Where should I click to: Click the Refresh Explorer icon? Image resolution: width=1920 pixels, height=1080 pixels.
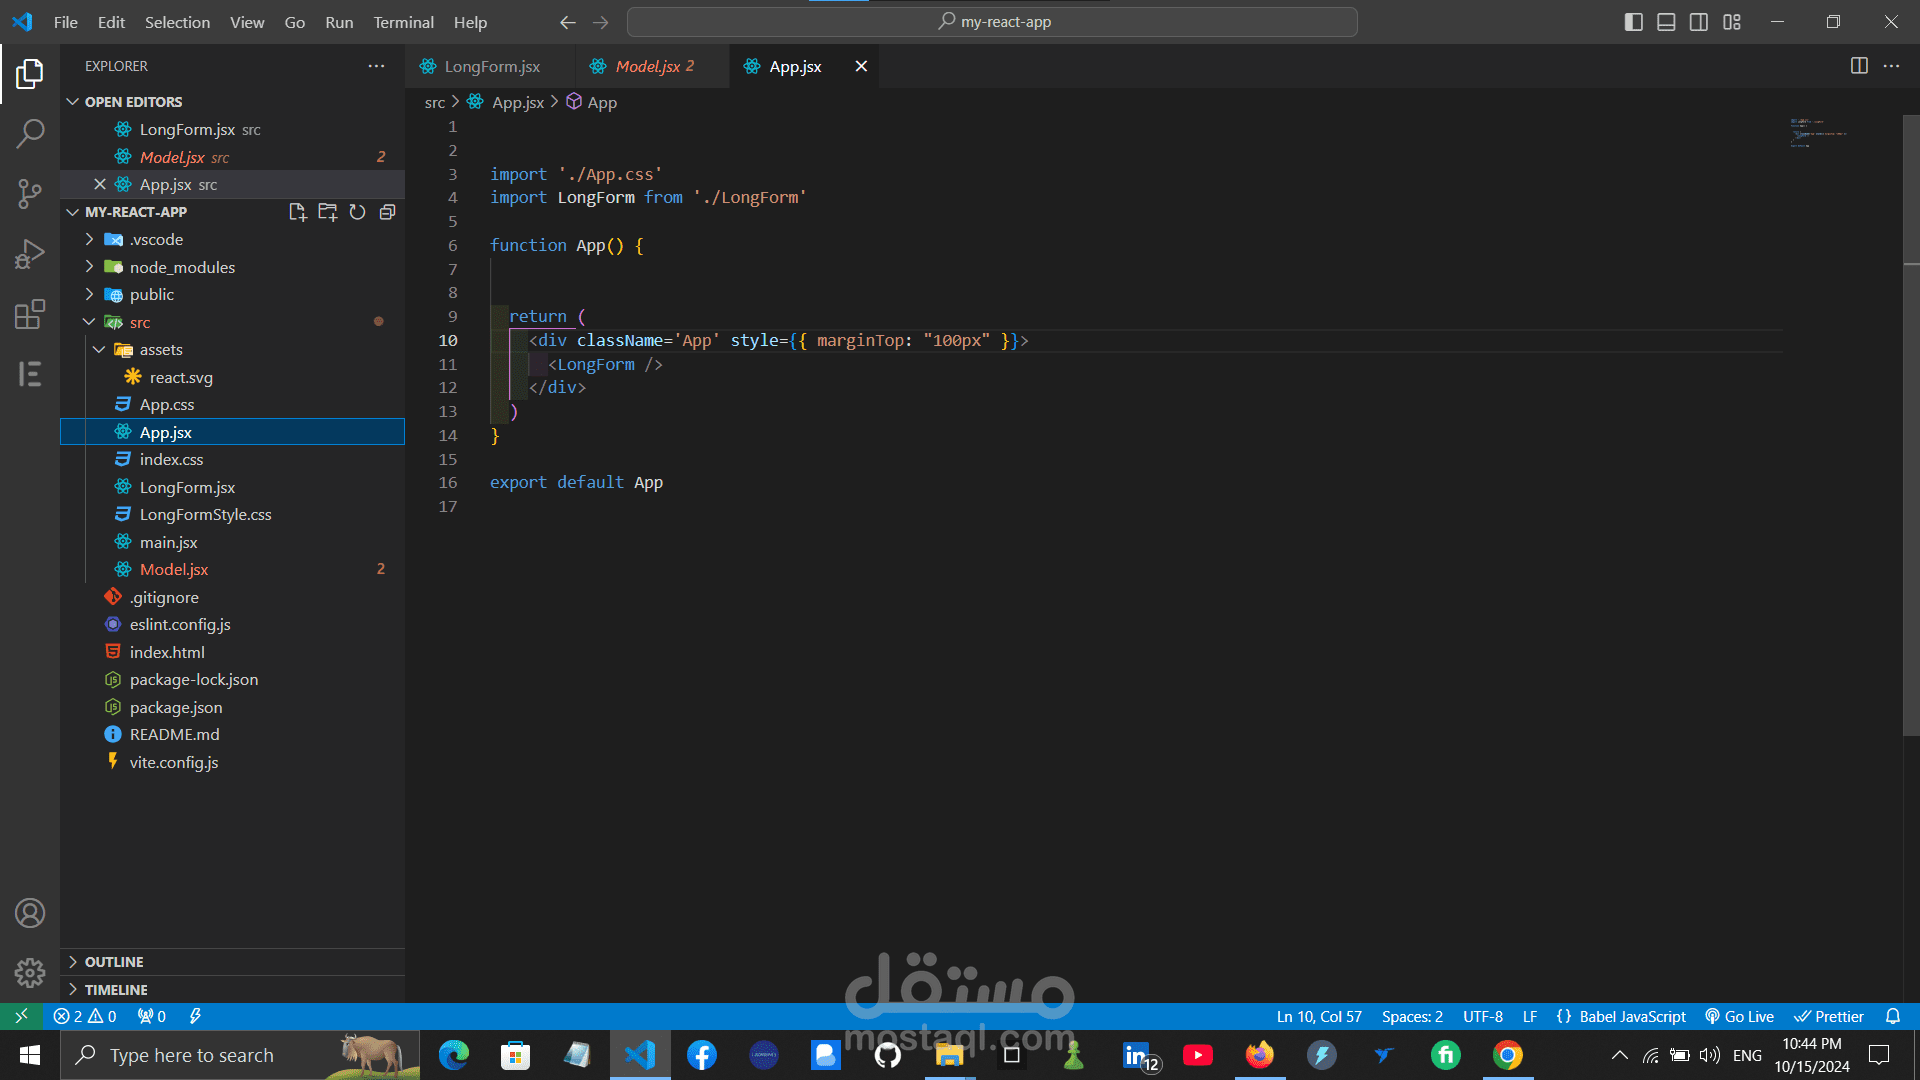pyautogui.click(x=357, y=212)
